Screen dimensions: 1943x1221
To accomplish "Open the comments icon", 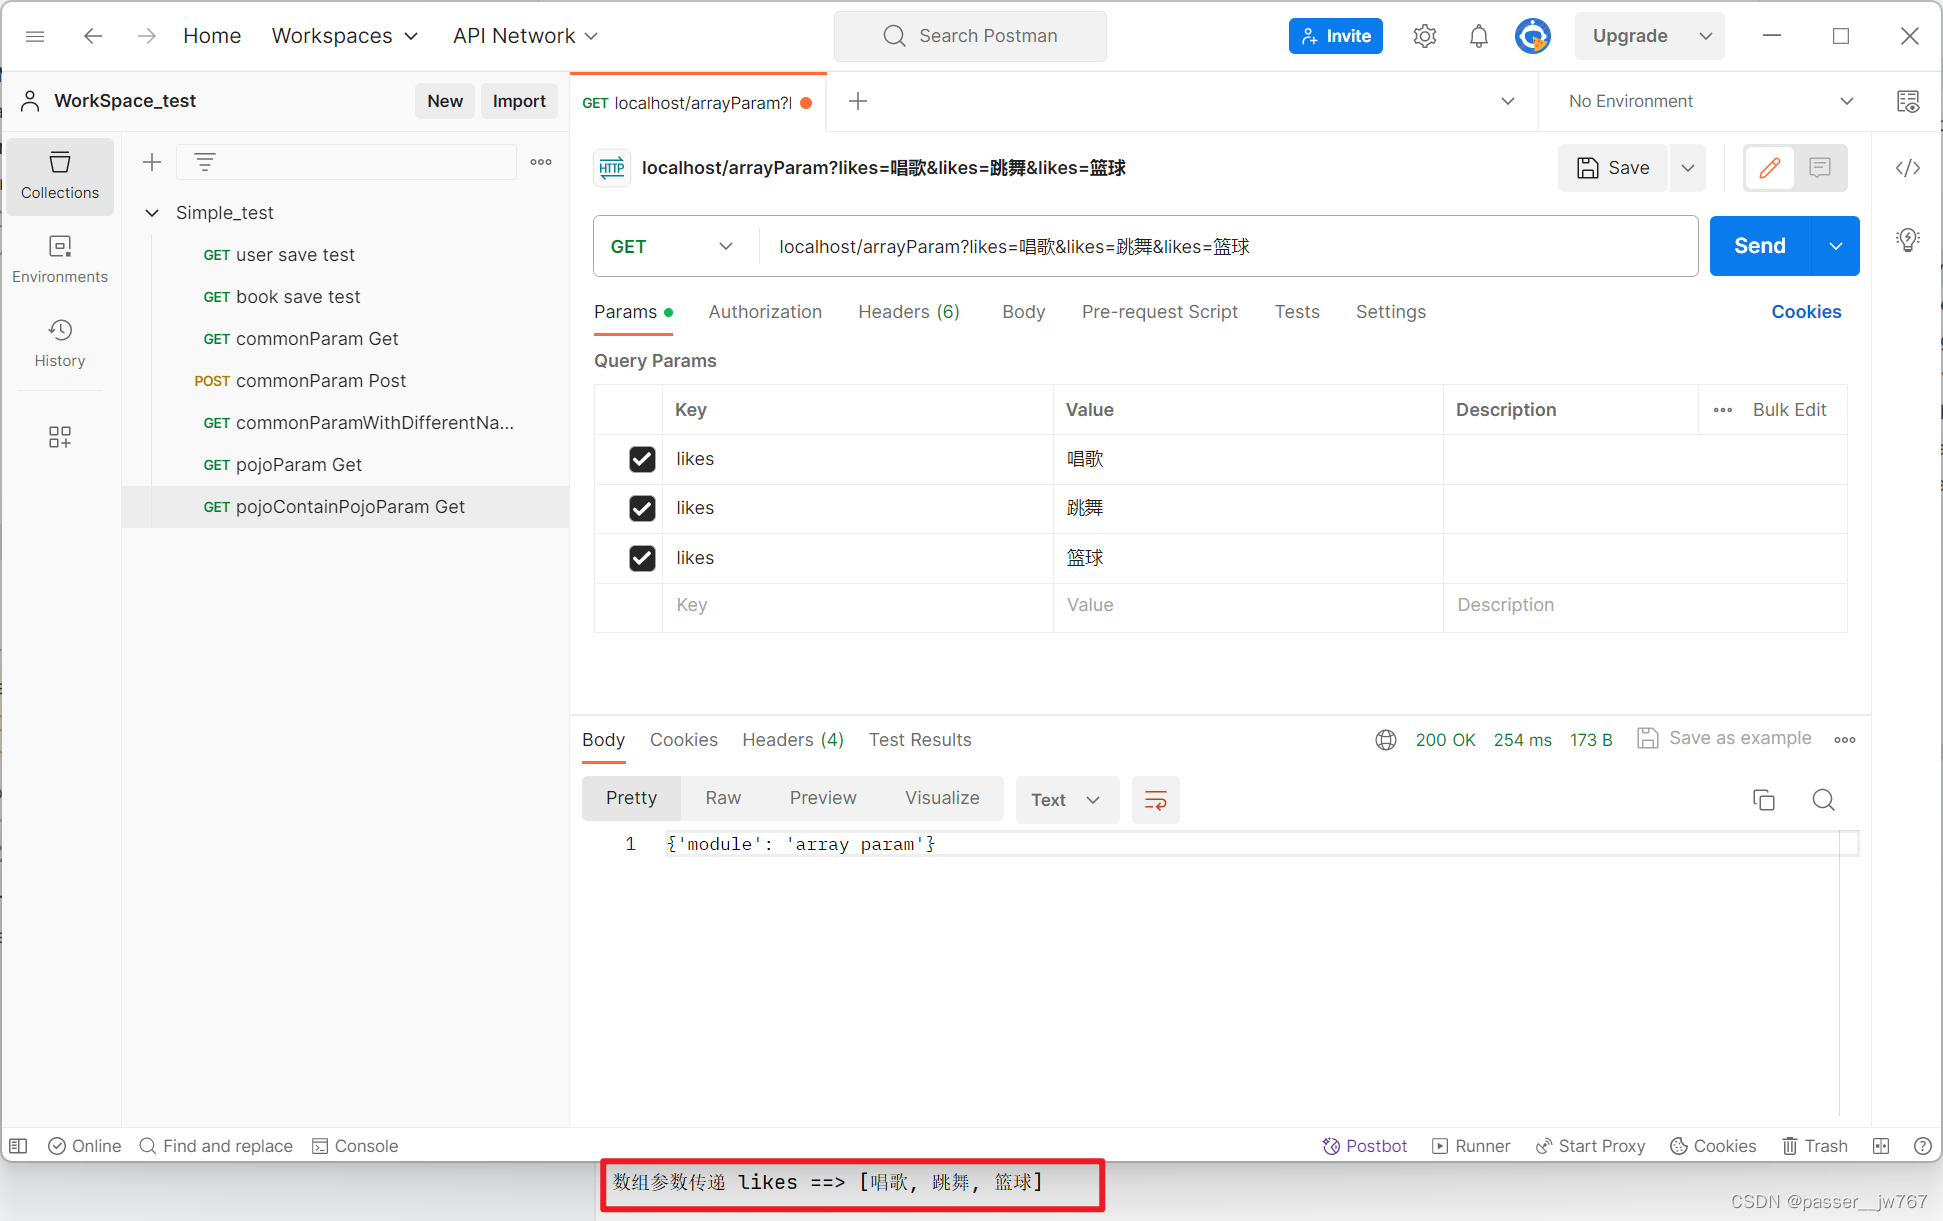I will (1820, 168).
